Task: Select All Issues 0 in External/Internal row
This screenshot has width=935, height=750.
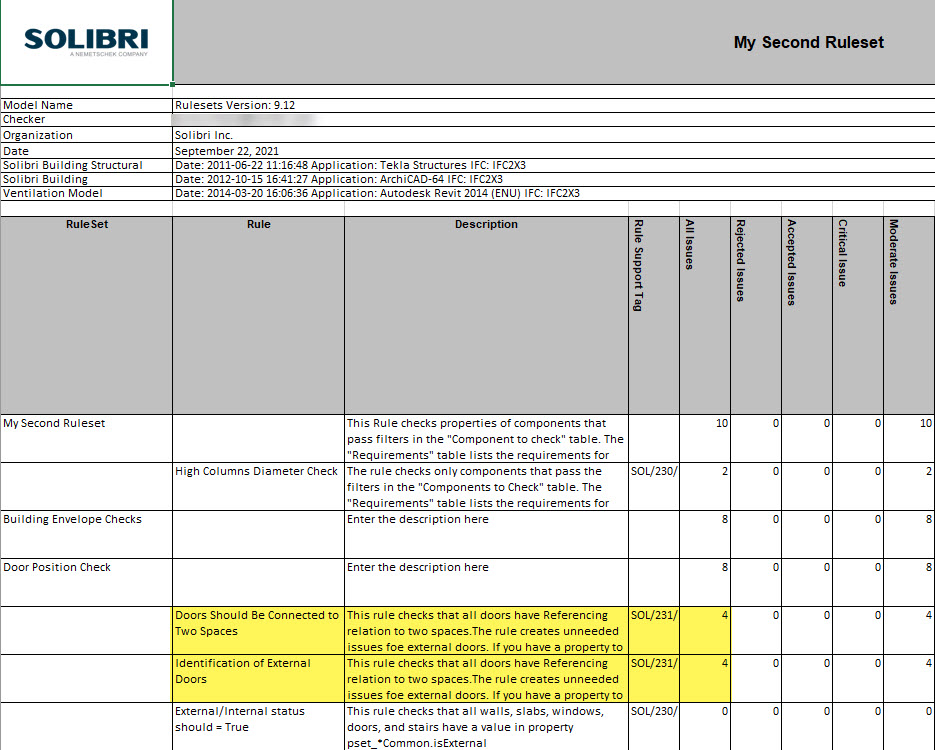Action: (x=705, y=727)
